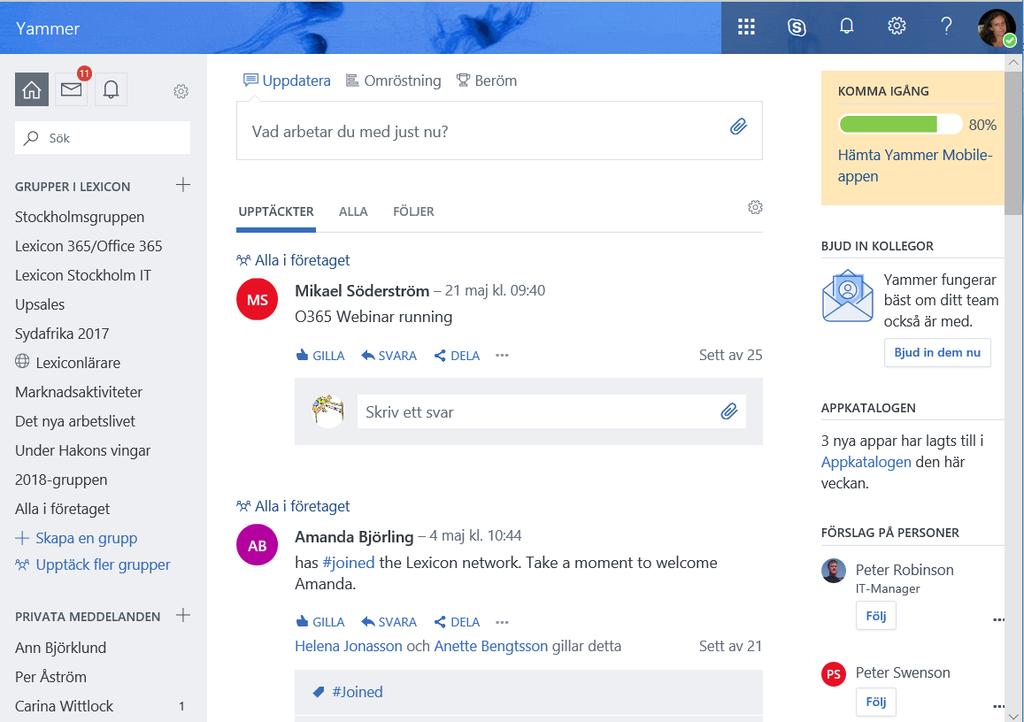Start a new private message with plus icon

tap(183, 615)
